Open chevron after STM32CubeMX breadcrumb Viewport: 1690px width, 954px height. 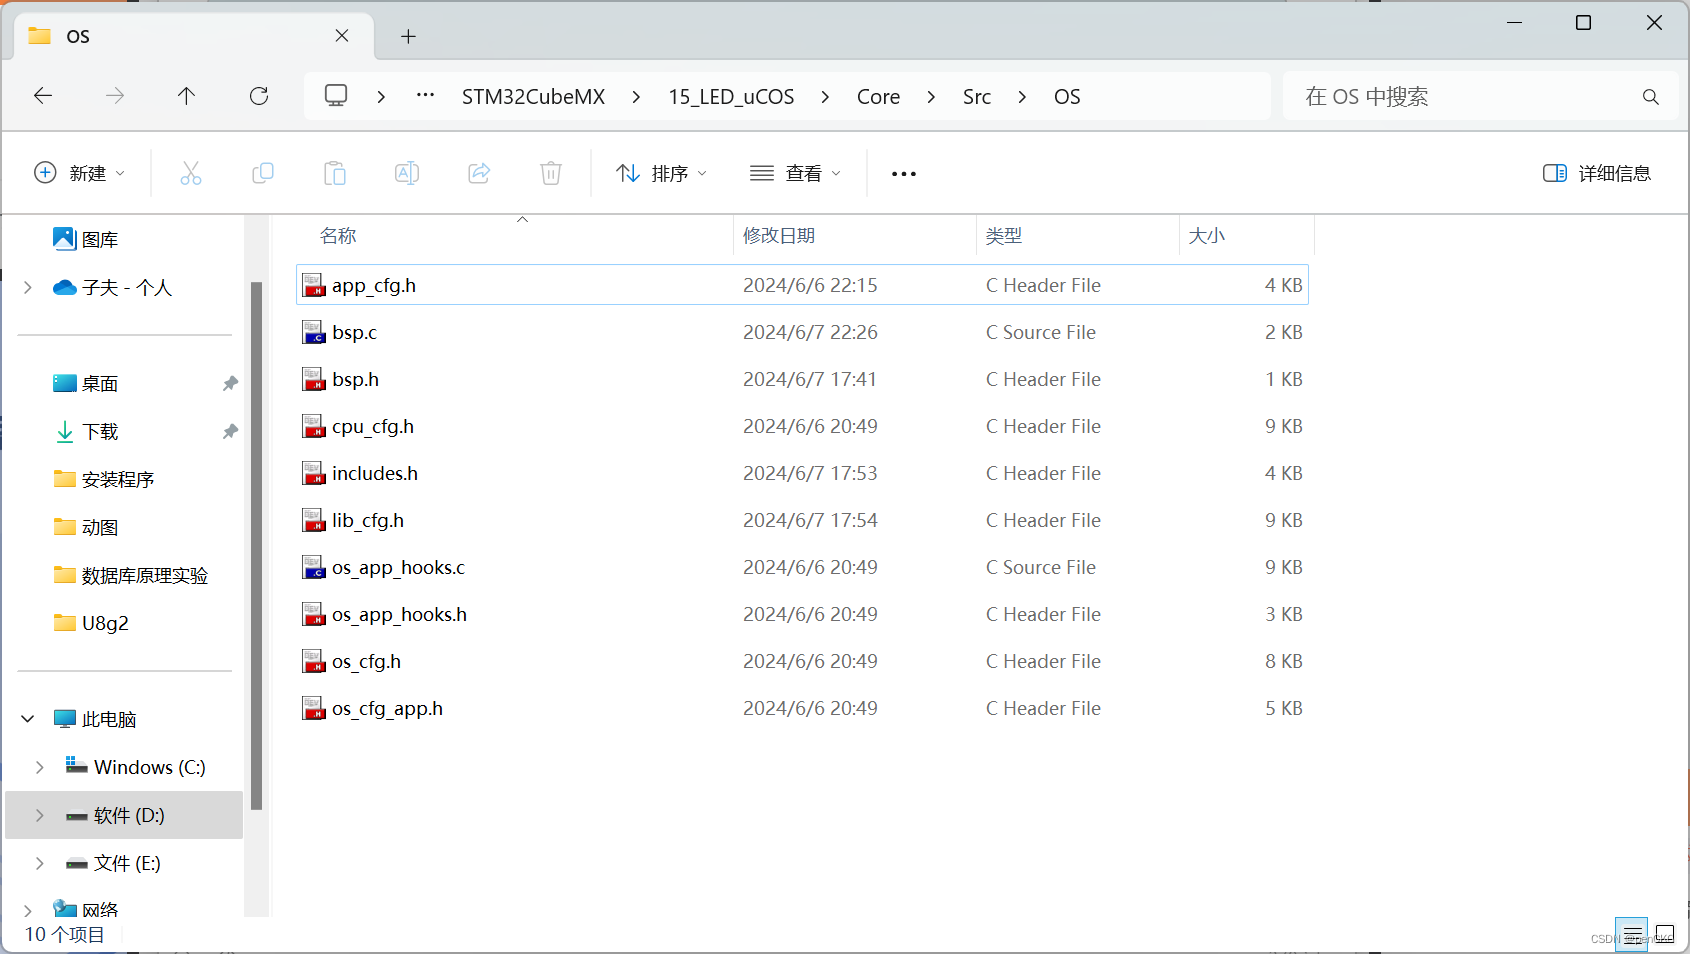coord(636,97)
